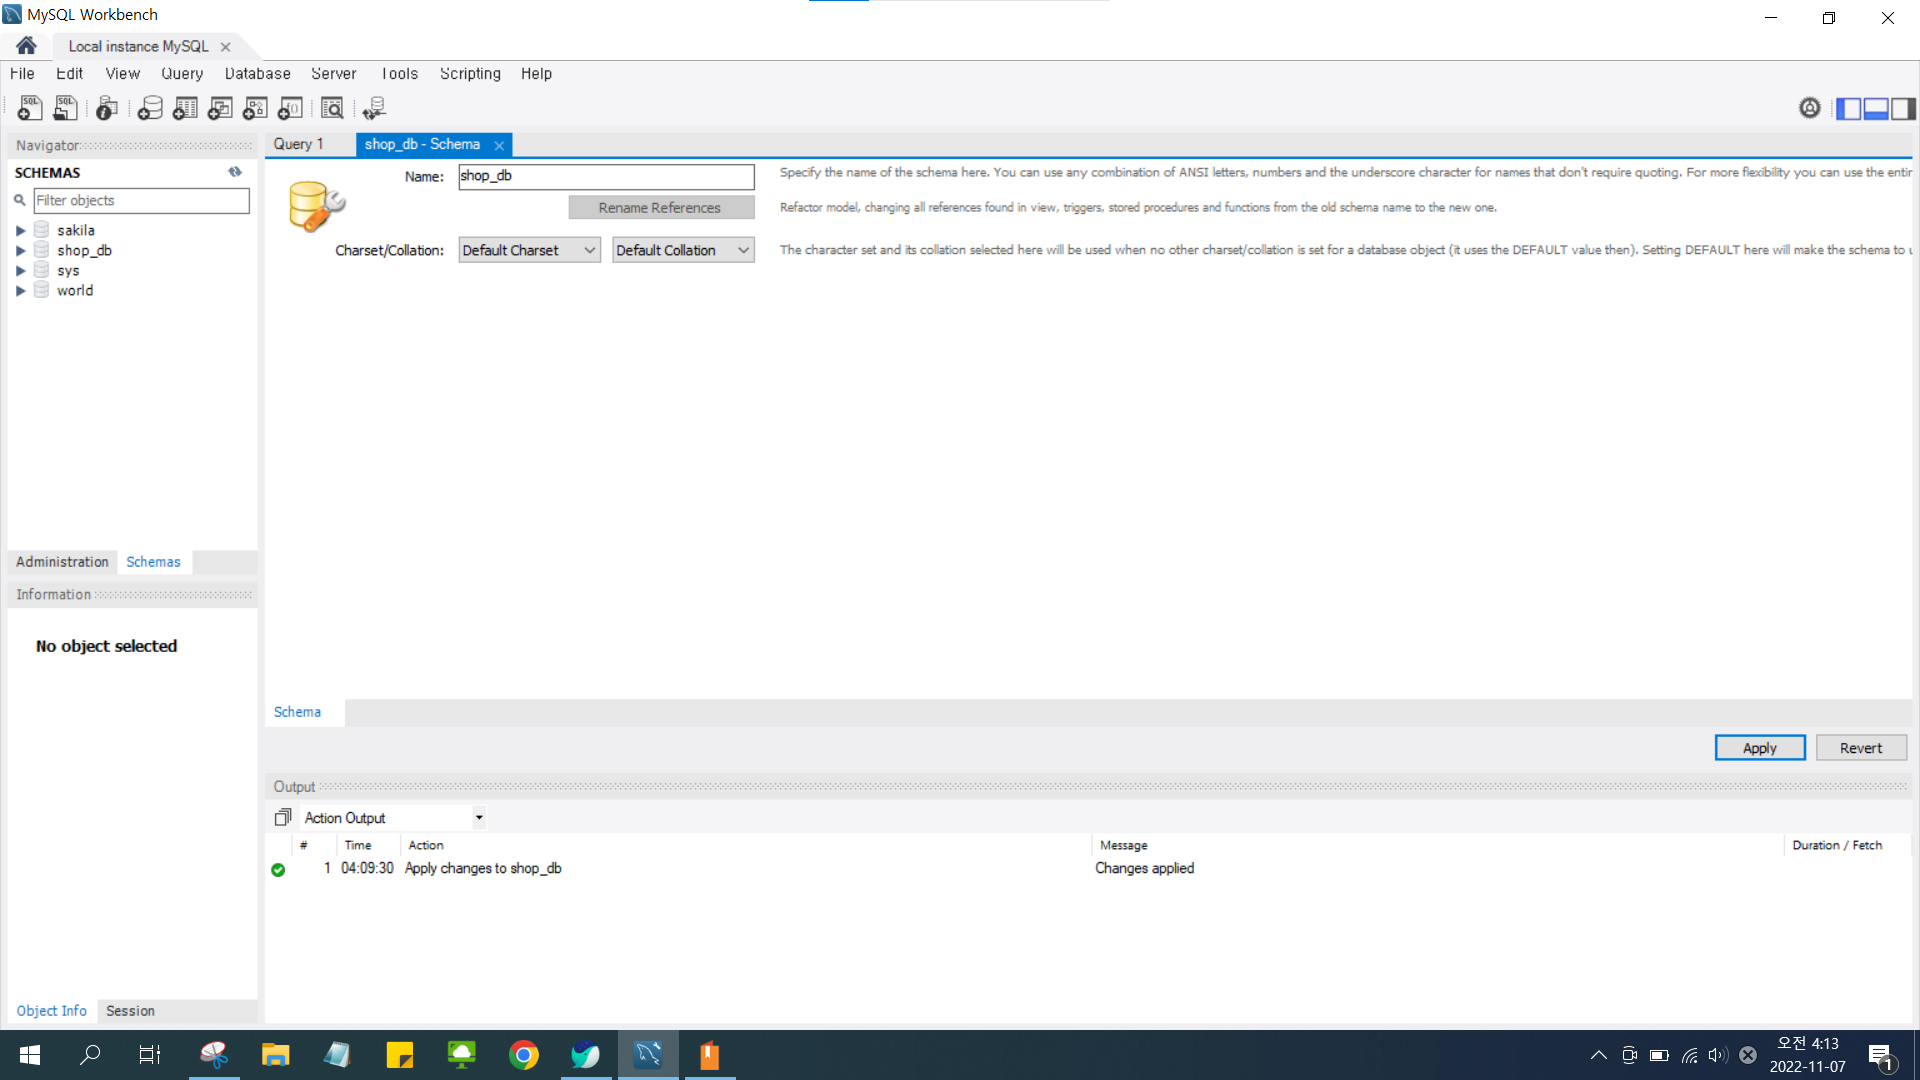Click the Rename References button
Image resolution: width=1920 pixels, height=1080 pixels.
coord(660,207)
